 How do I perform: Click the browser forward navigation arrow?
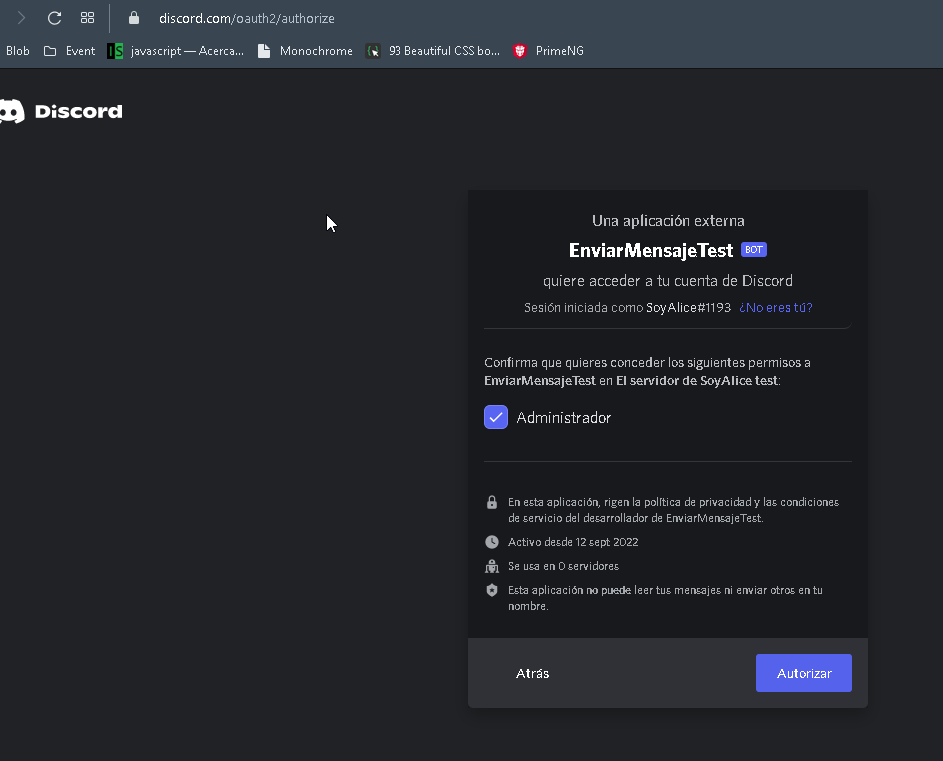pyautogui.click(x=20, y=17)
